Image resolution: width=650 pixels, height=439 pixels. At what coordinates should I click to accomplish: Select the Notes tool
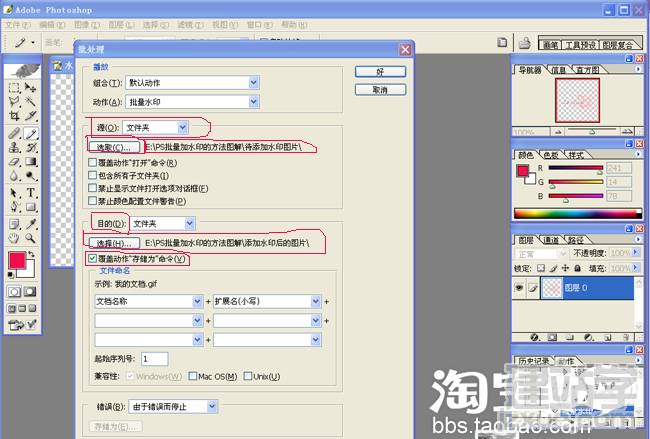[x=14, y=224]
